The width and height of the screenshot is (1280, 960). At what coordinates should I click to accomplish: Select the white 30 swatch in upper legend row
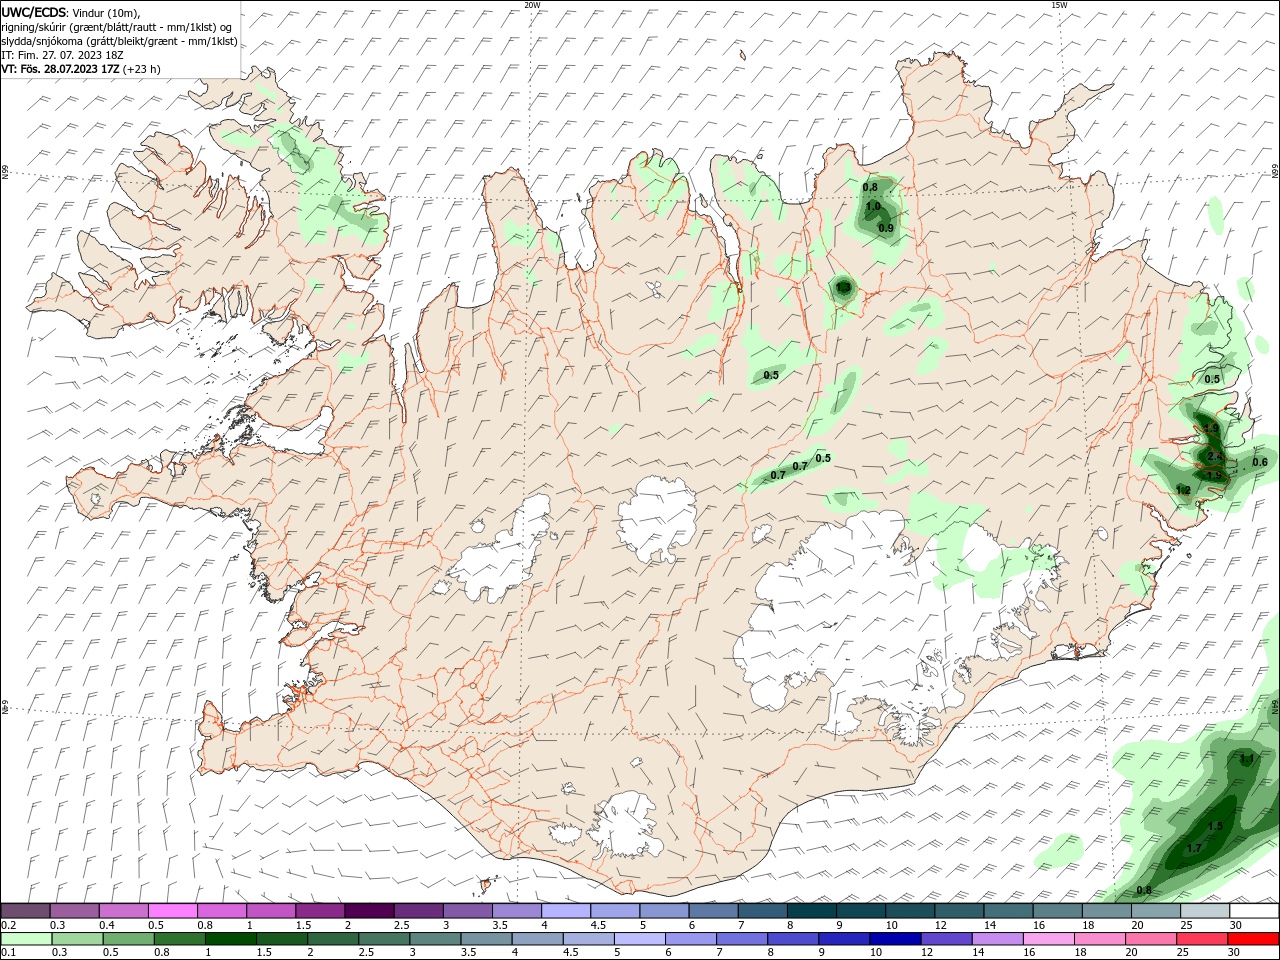point(1254,911)
